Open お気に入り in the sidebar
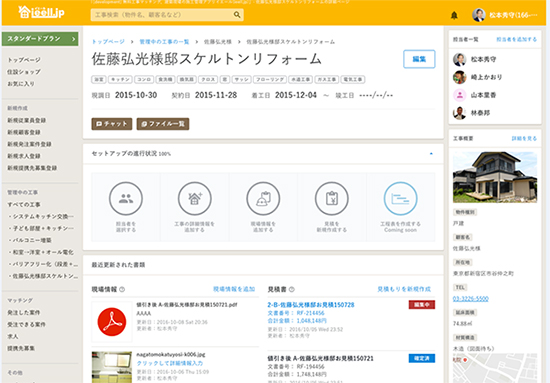The image size is (550, 383). (x=21, y=84)
